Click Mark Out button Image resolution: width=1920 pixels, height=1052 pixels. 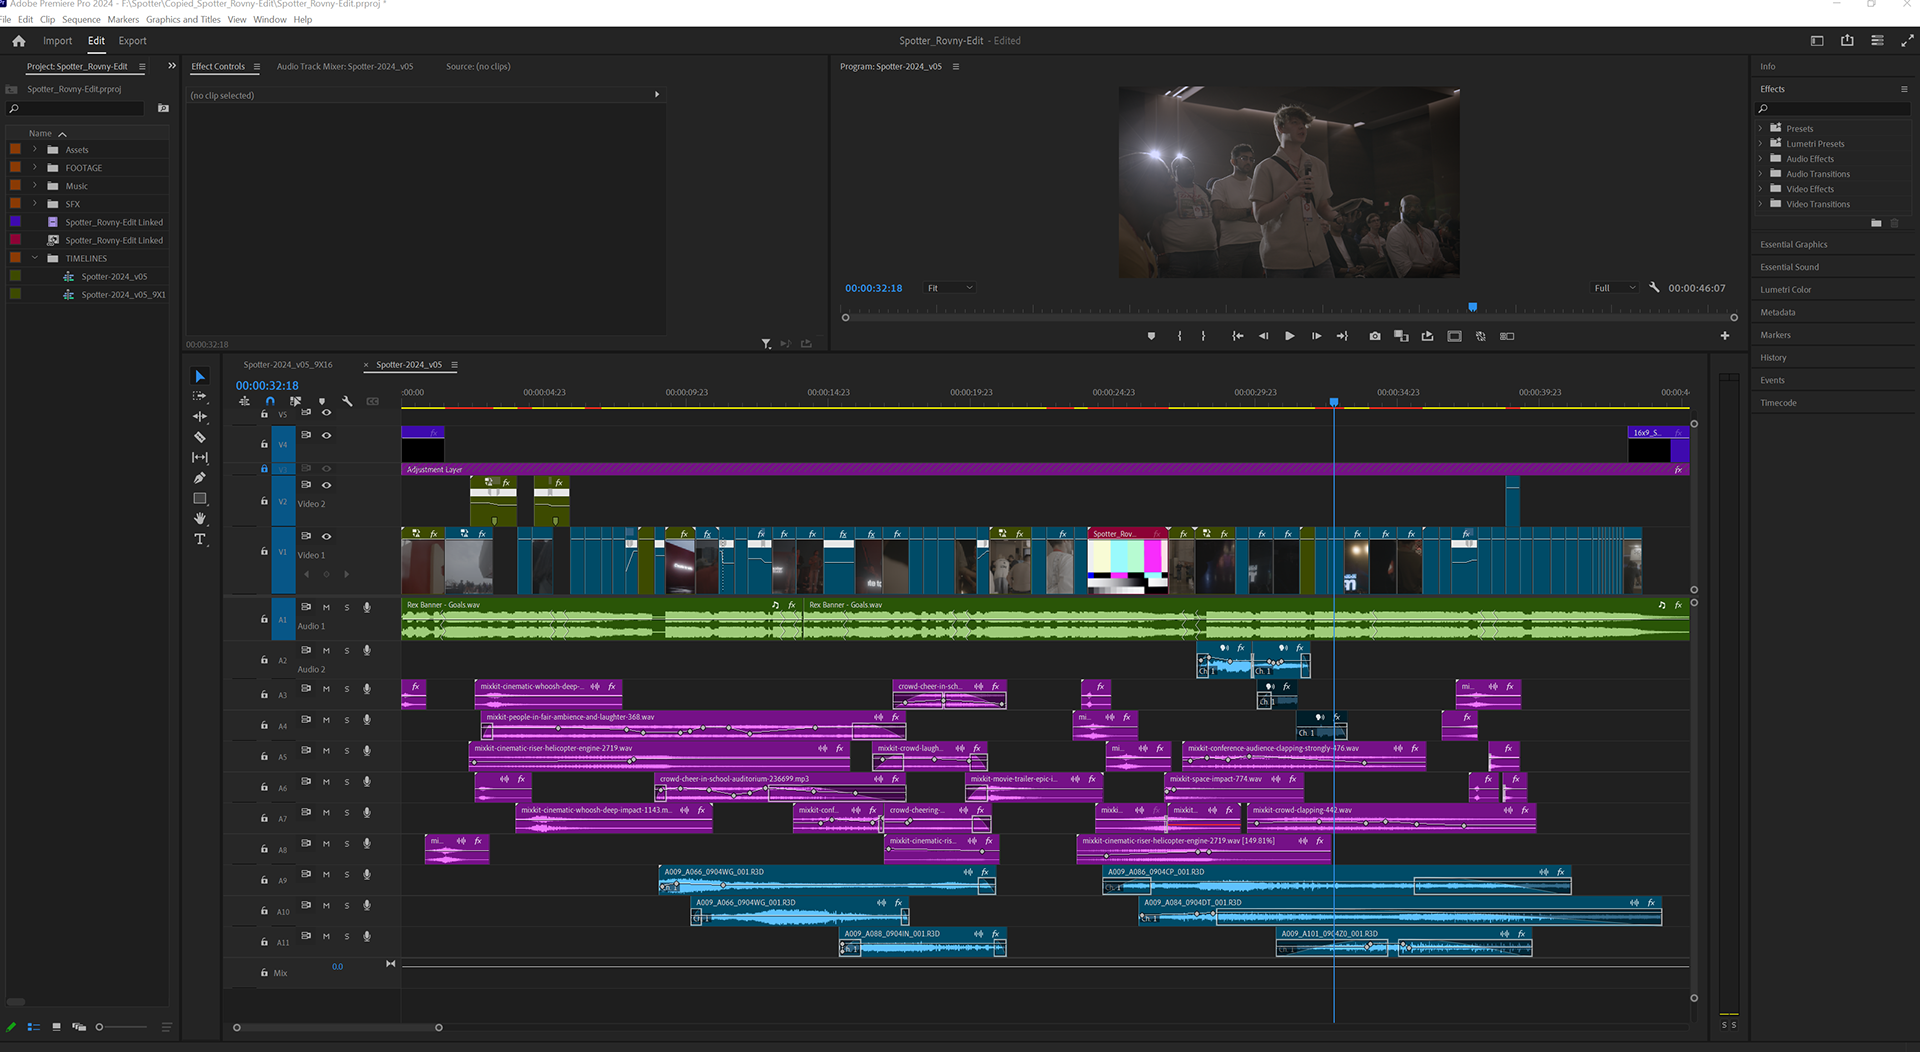pos(1203,336)
